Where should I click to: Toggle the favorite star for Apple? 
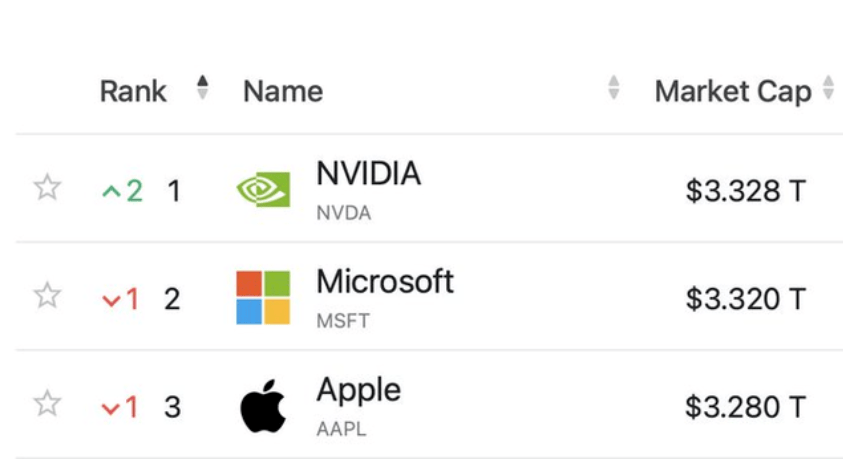[x=47, y=405]
